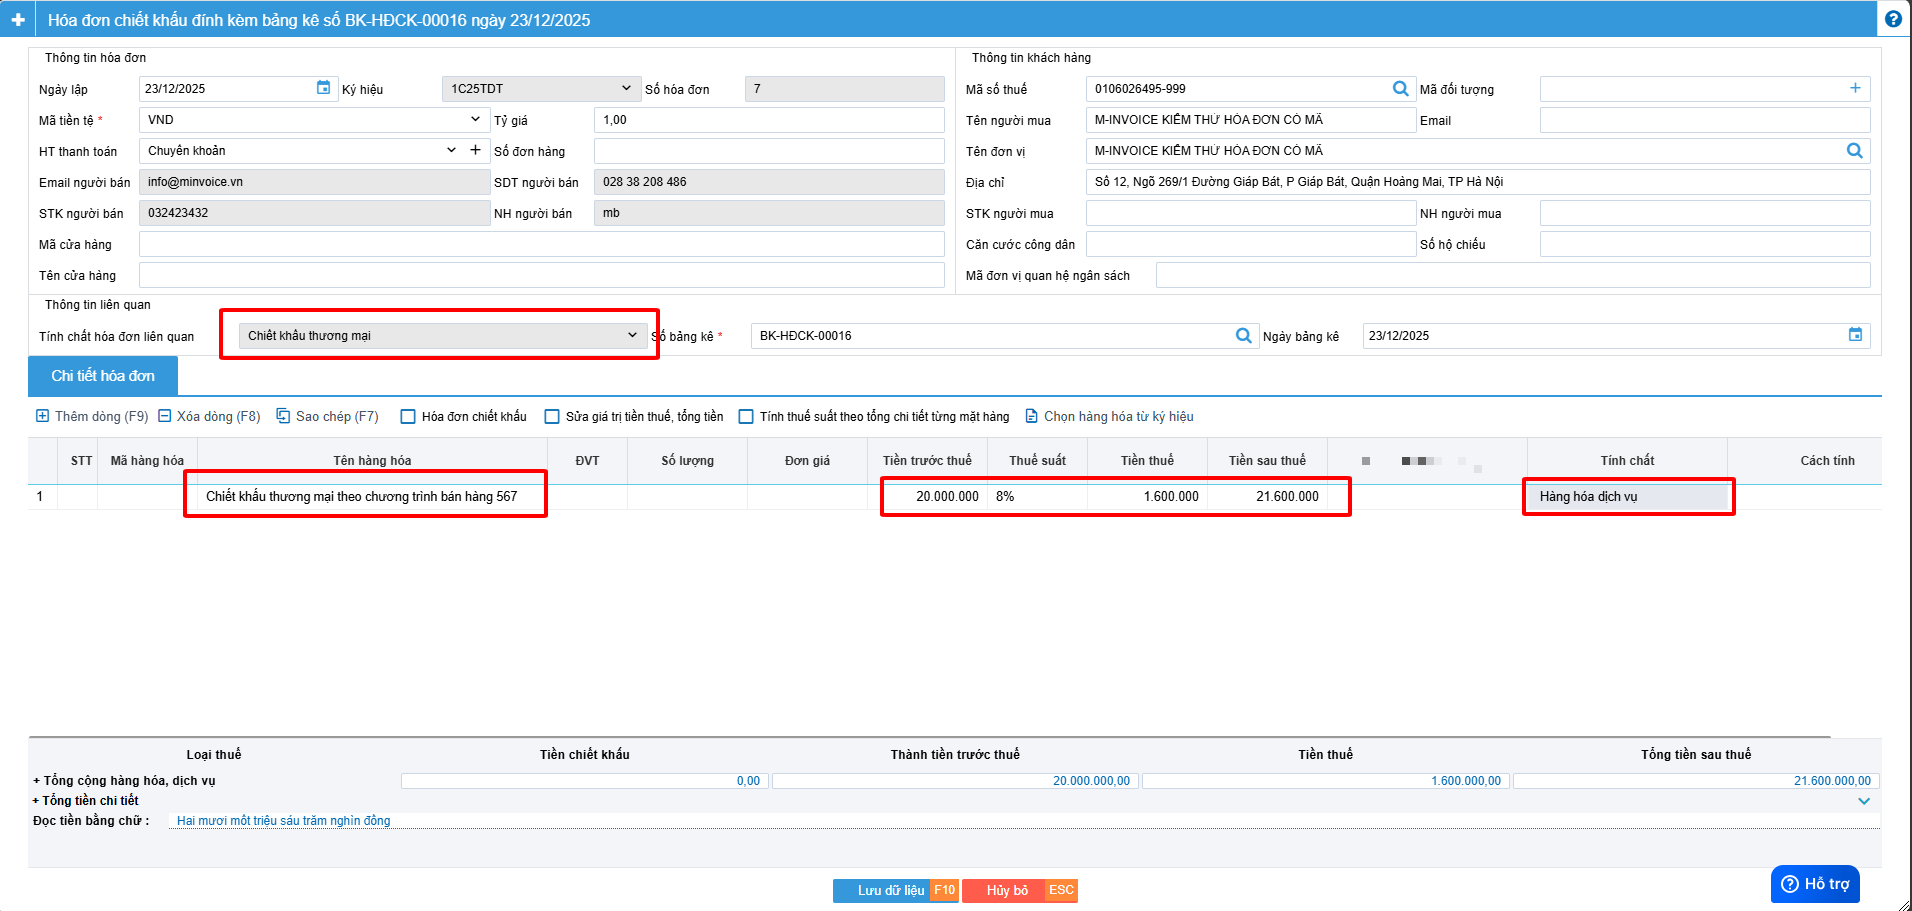Search Tên đơn vị with magnifier icon
Screen dimensions: 1912x911
tap(1854, 151)
